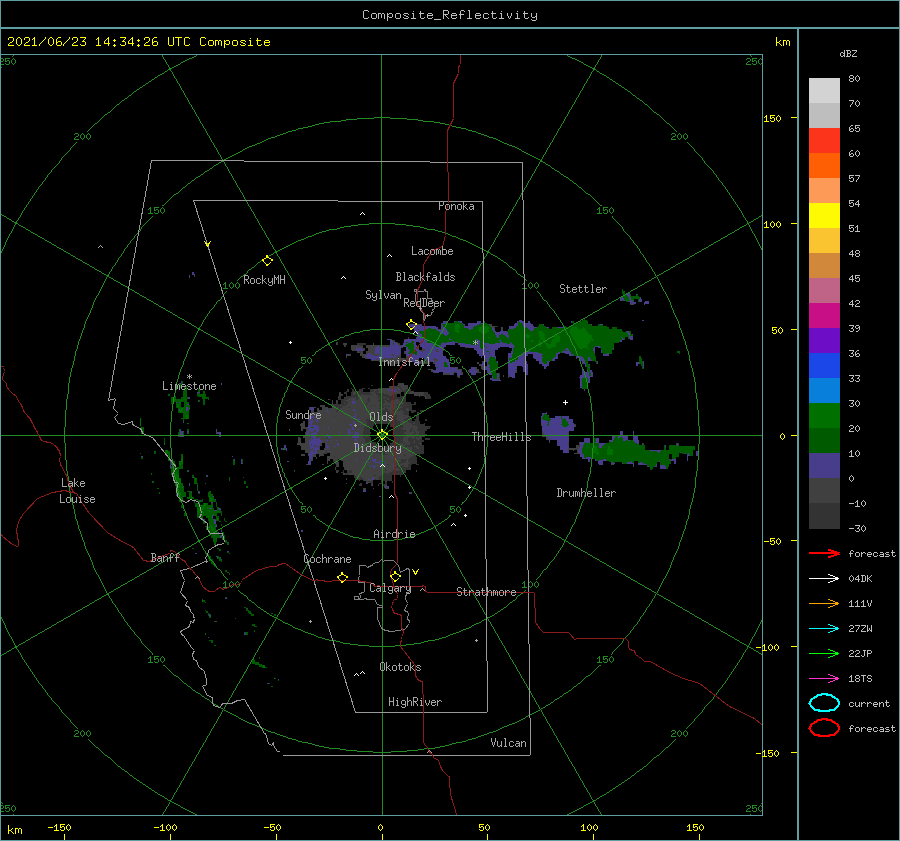Click the magenta 18TS arrow in legend

click(x=824, y=679)
